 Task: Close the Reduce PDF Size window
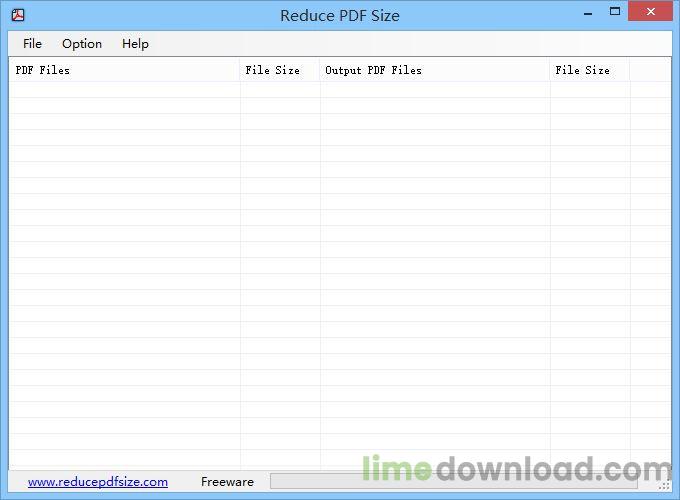point(650,11)
